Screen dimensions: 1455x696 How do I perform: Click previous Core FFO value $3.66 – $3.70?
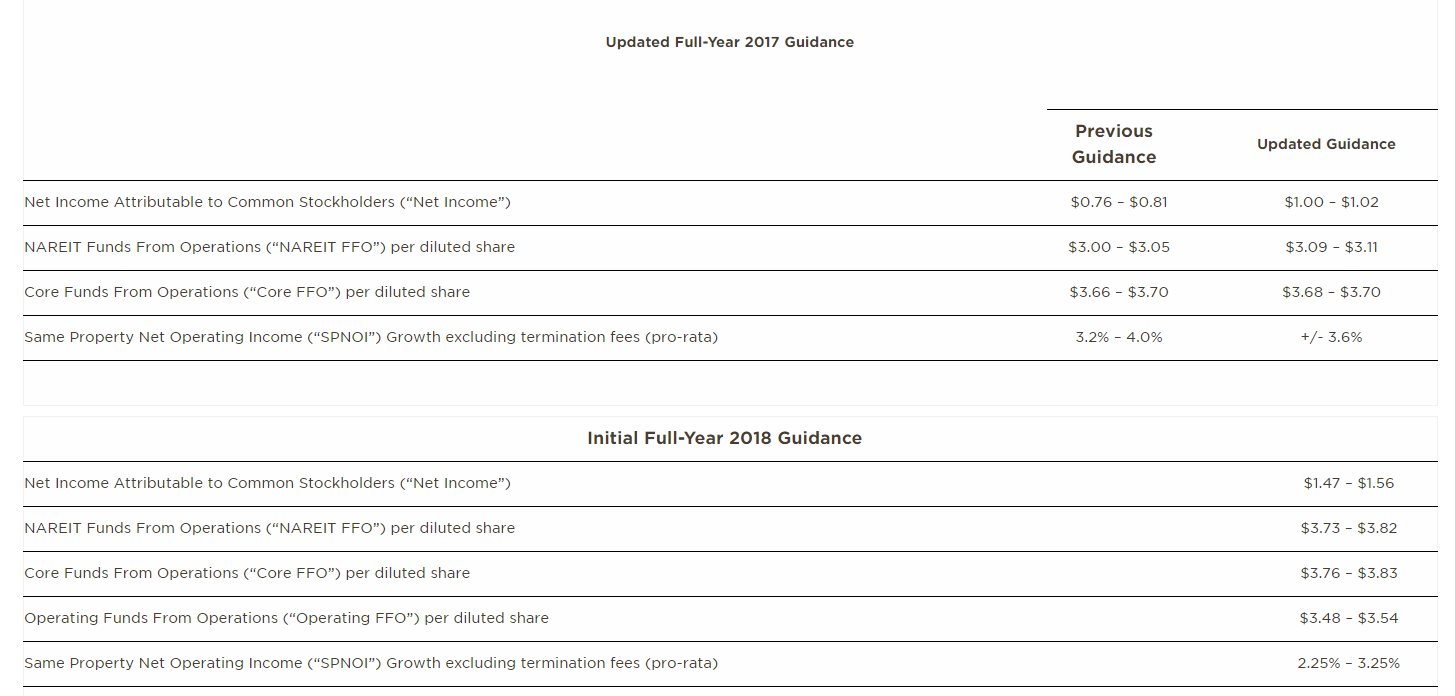point(1118,292)
